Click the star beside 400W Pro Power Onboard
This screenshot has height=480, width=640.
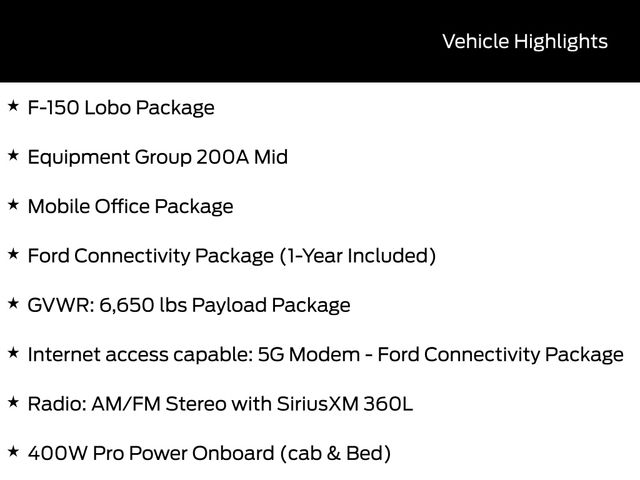(x=12, y=451)
